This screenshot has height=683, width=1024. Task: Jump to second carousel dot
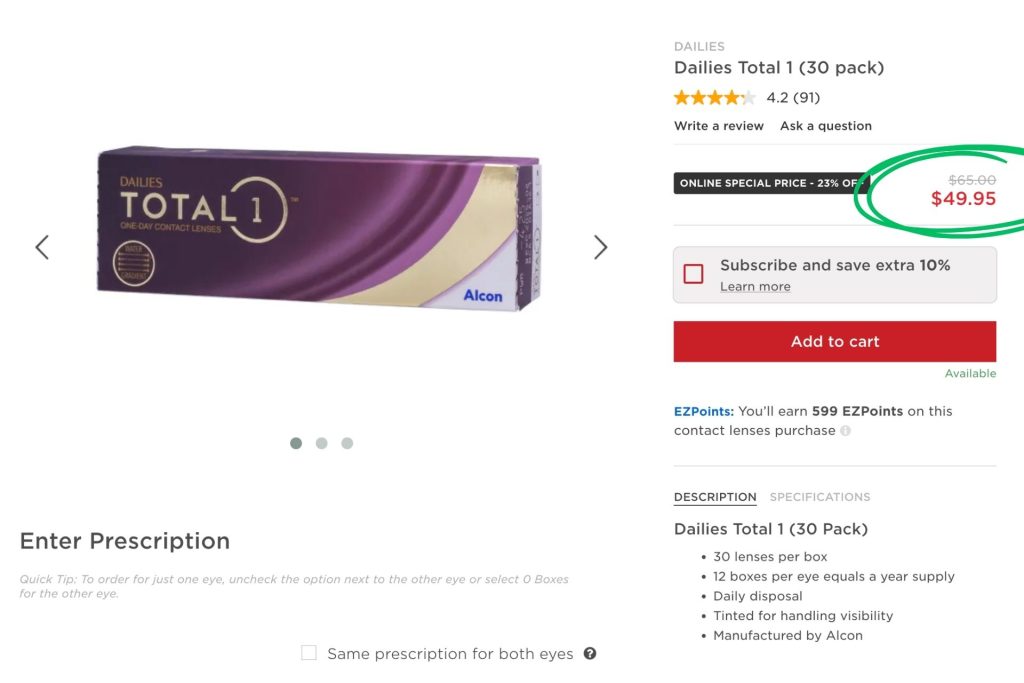tap(321, 443)
